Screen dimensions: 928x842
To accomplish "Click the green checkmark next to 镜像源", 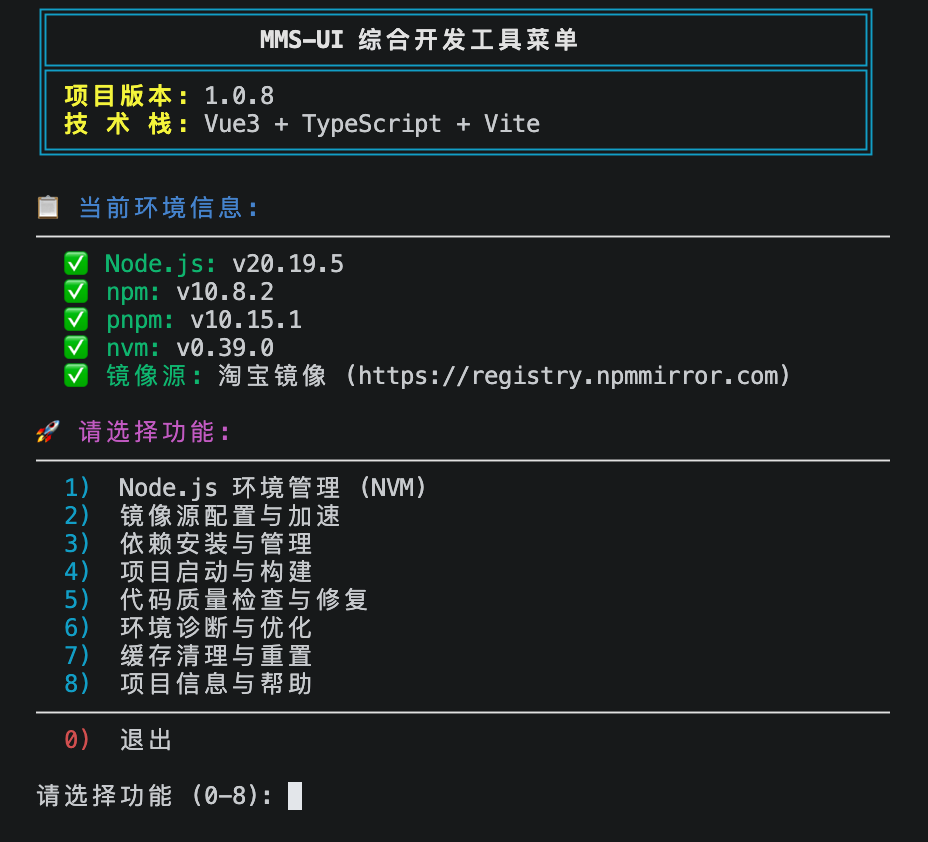I will 76,375.
